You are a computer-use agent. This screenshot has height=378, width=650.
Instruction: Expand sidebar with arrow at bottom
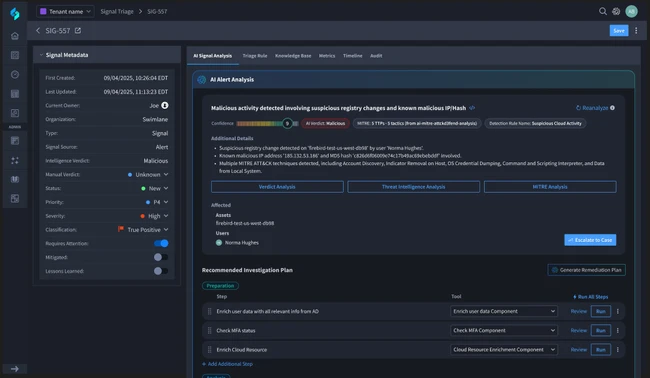pyautogui.click(x=15, y=369)
